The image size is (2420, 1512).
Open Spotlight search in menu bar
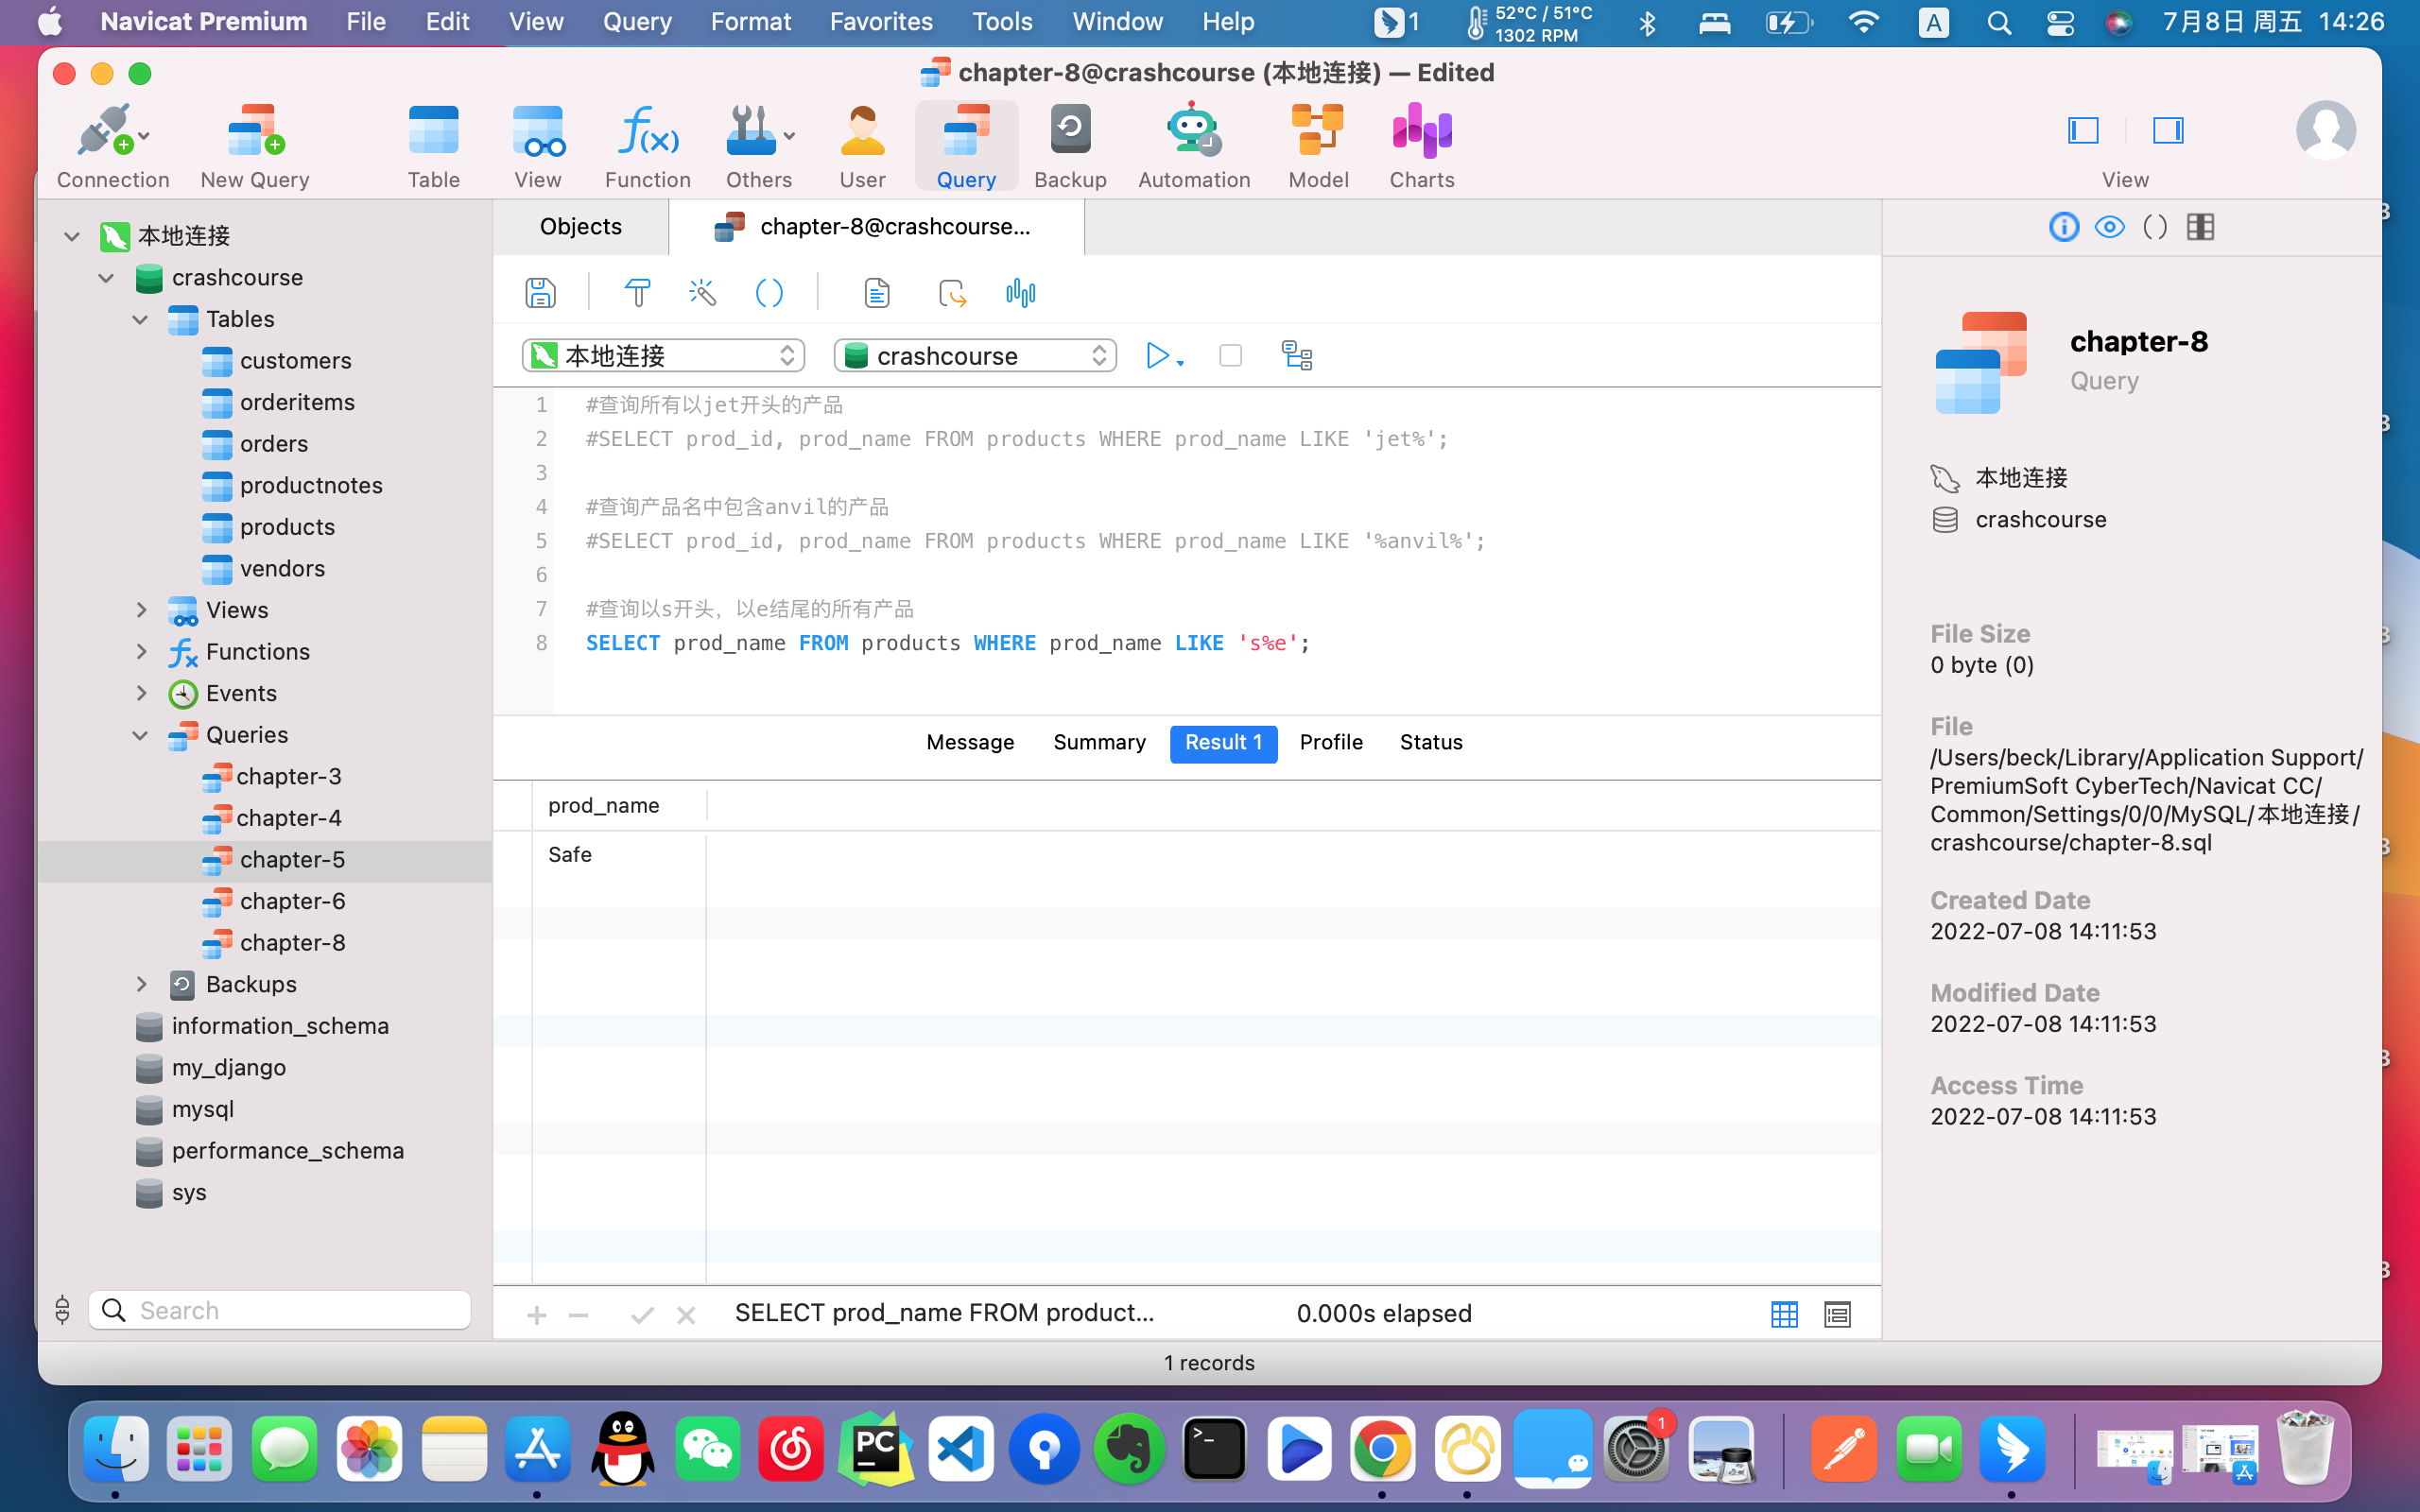(1999, 22)
